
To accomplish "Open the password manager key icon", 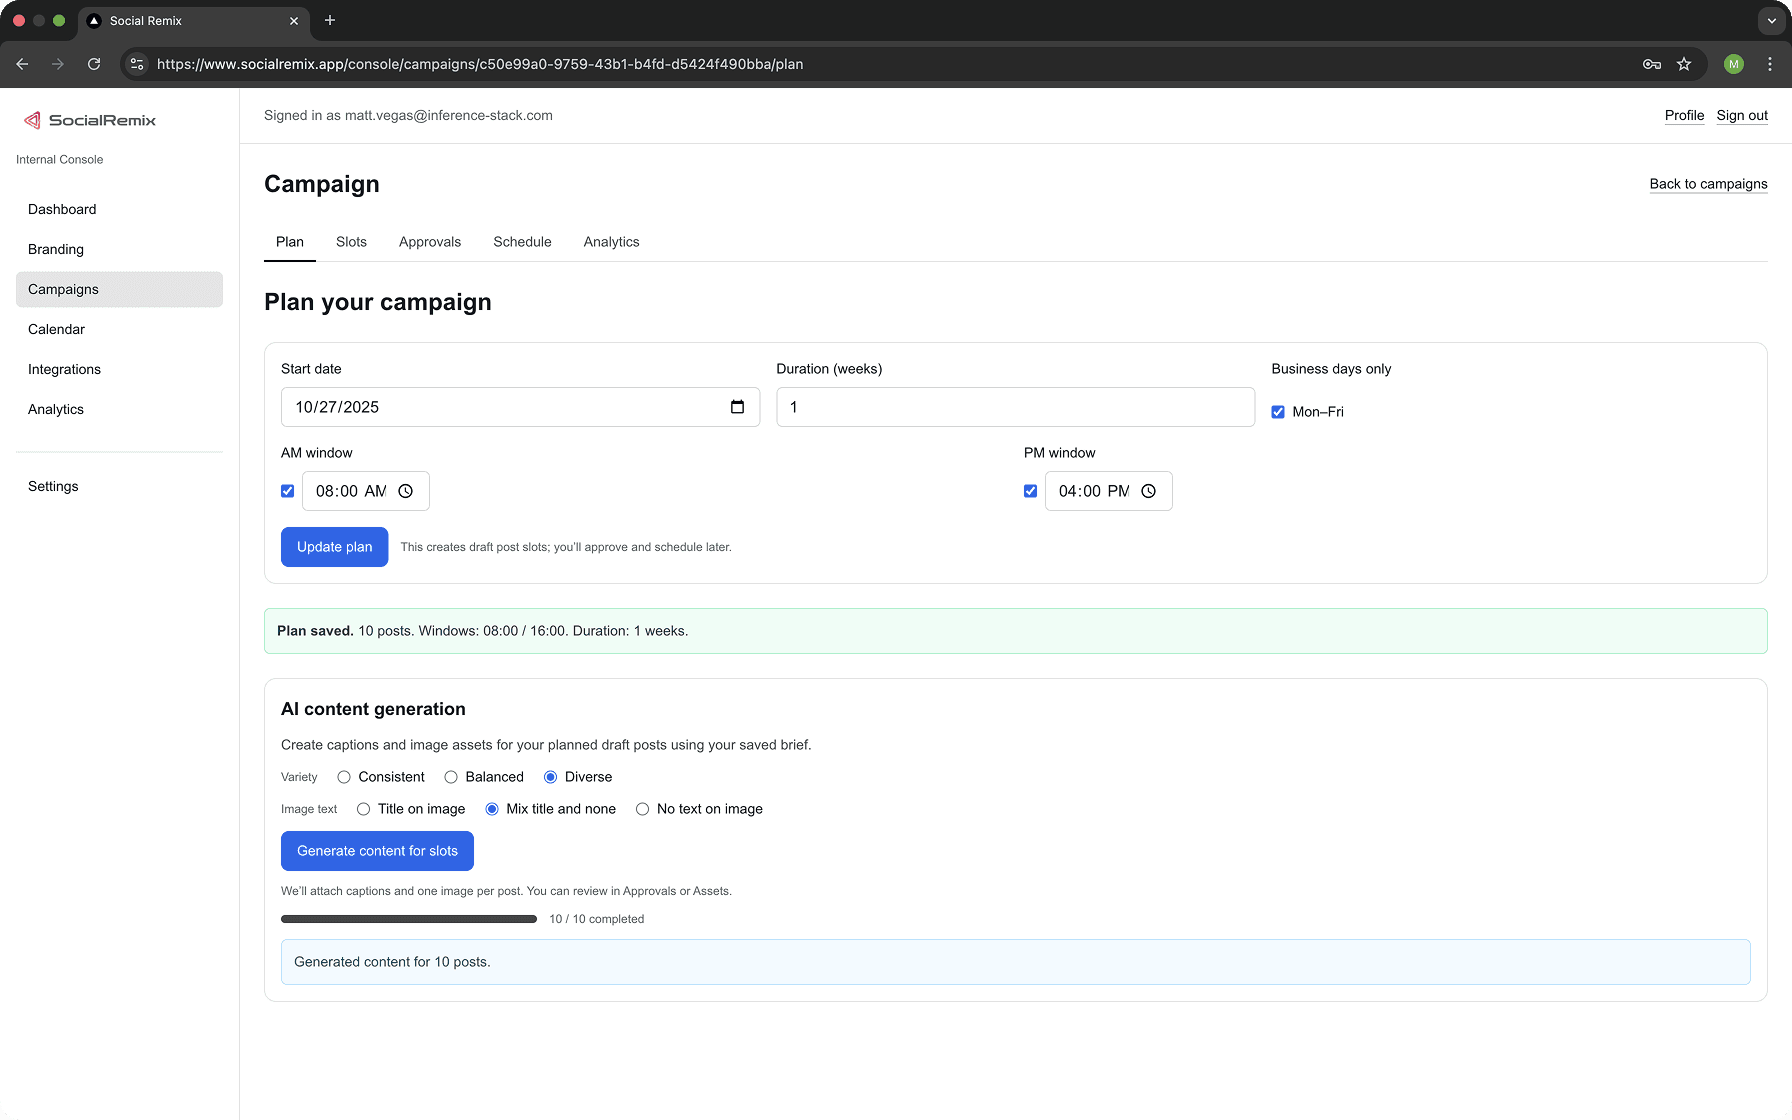I will (x=1652, y=64).
